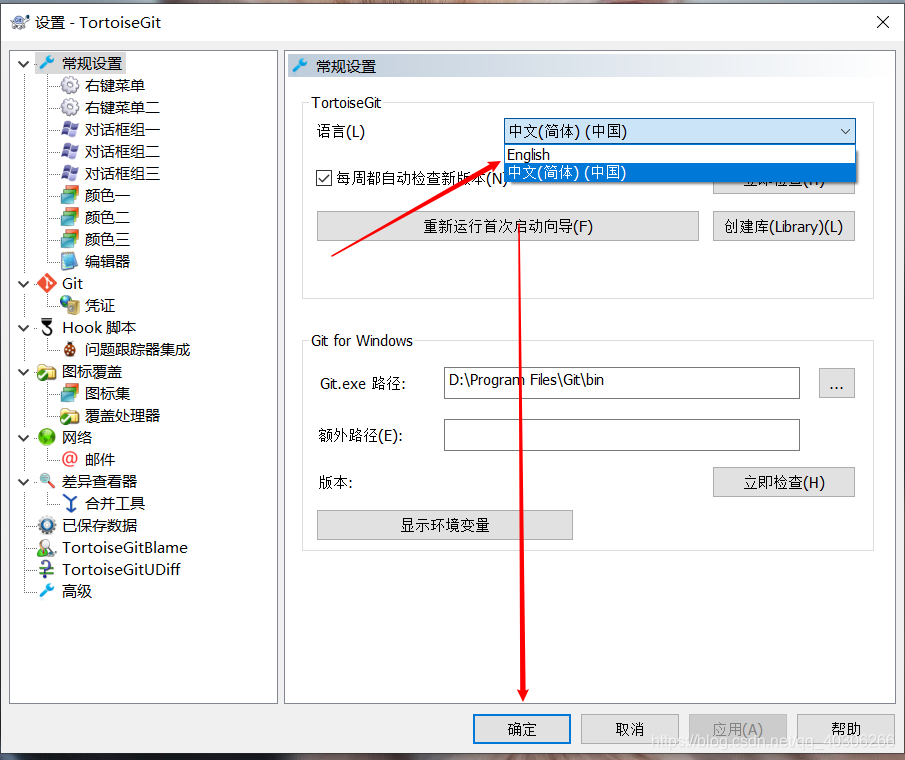Click the magnifier icon for 差异查看器
This screenshot has width=905, height=760.
pos(47,481)
